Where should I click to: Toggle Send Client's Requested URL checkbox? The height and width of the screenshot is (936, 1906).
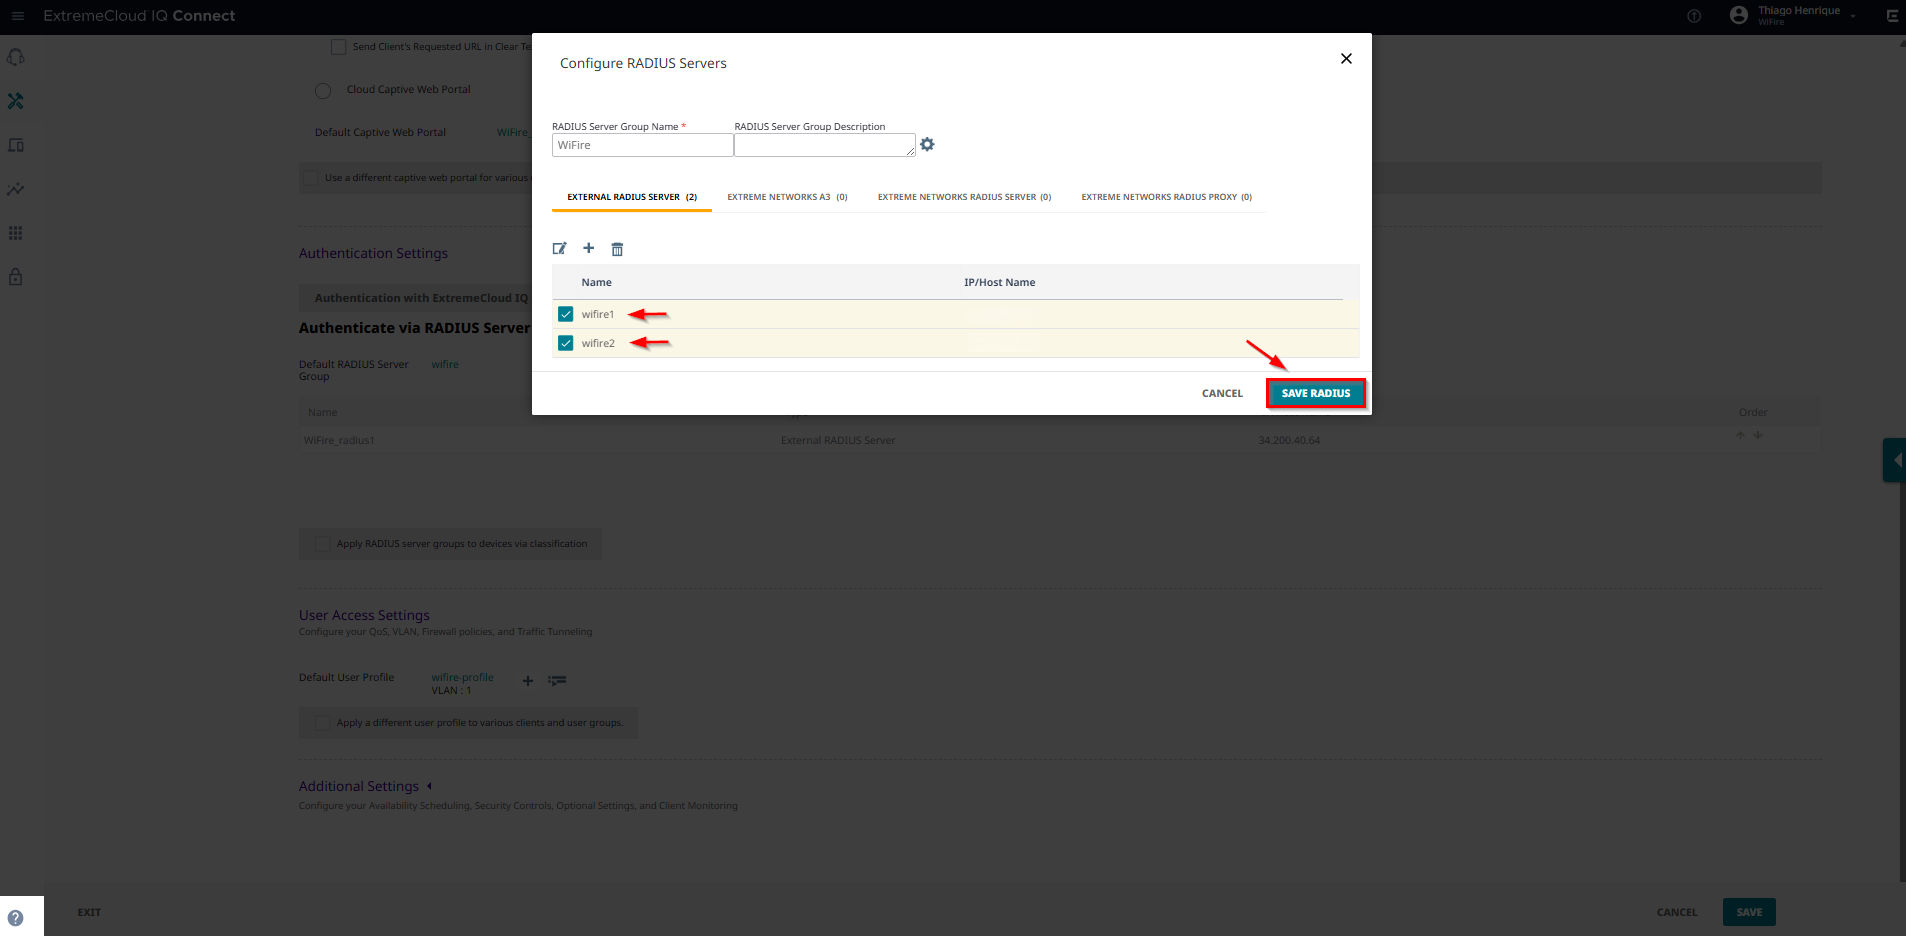pos(339,47)
